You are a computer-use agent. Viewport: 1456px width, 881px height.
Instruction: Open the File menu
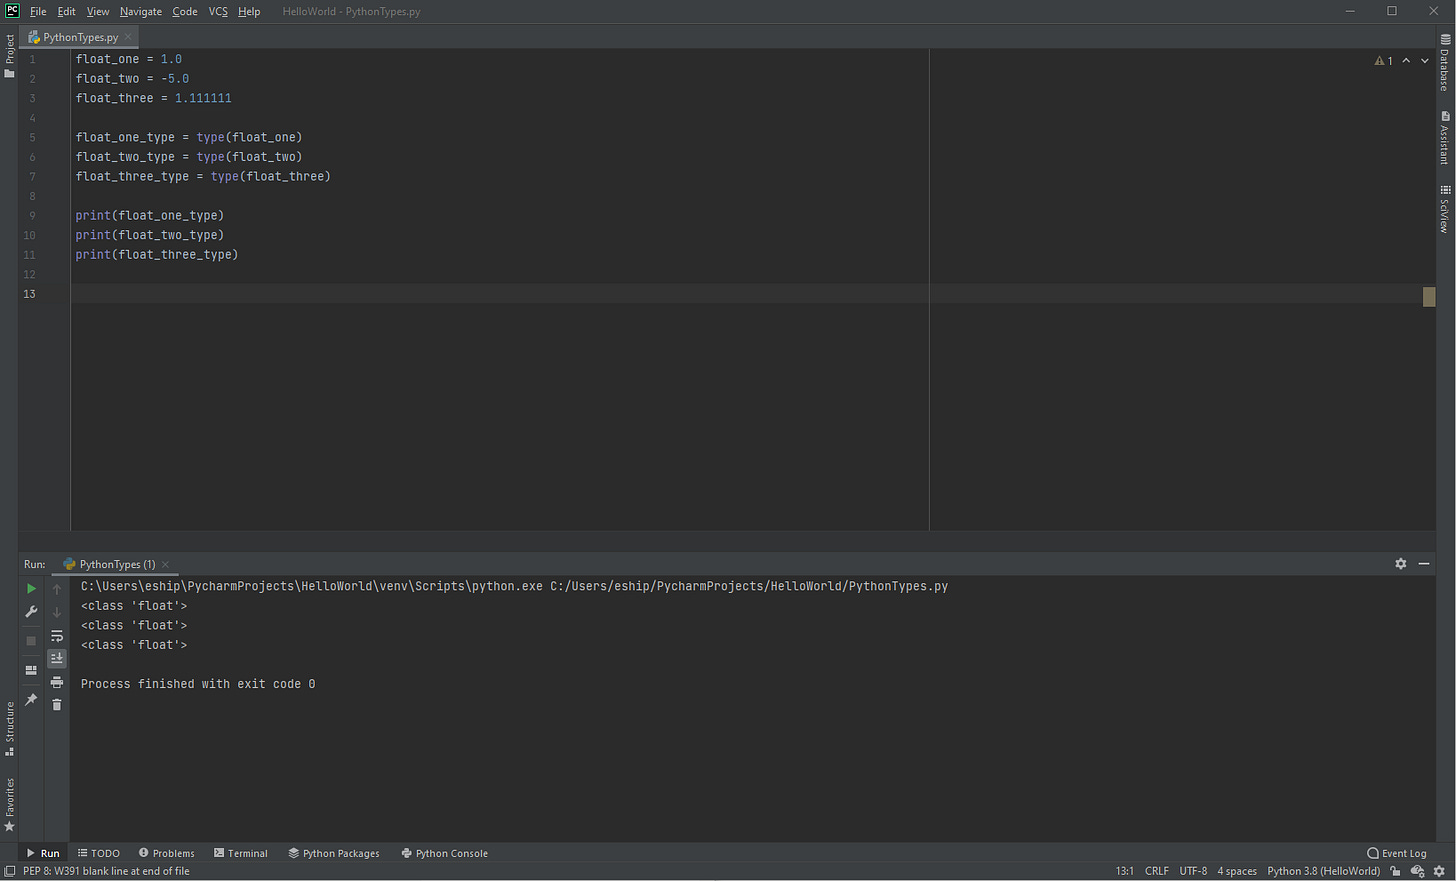pyautogui.click(x=38, y=12)
